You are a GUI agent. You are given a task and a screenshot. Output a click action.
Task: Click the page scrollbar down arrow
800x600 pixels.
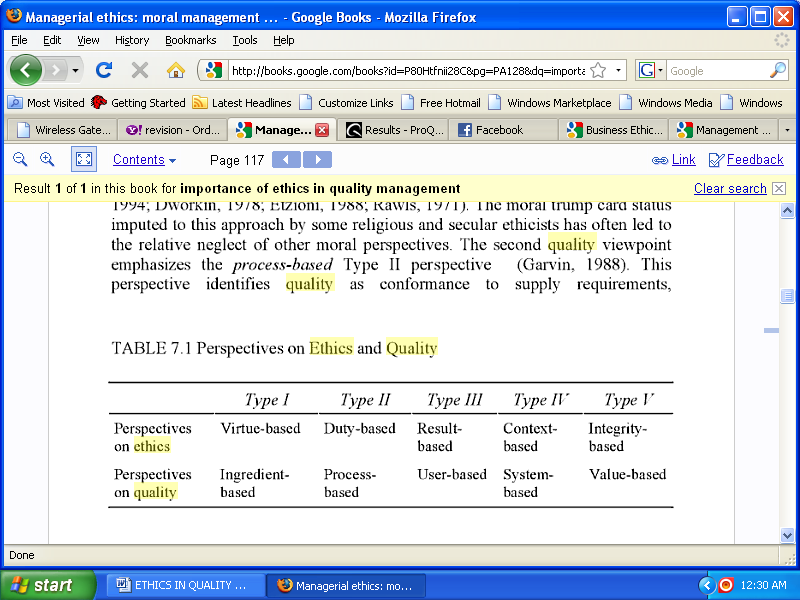click(x=787, y=535)
